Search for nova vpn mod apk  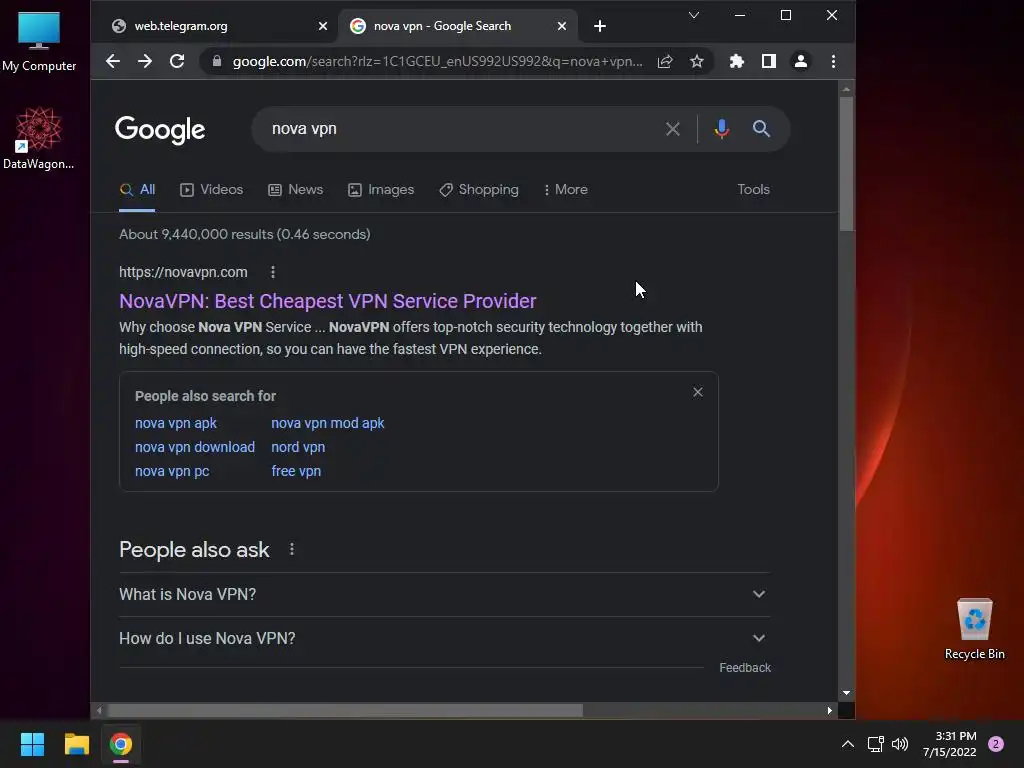(328, 423)
